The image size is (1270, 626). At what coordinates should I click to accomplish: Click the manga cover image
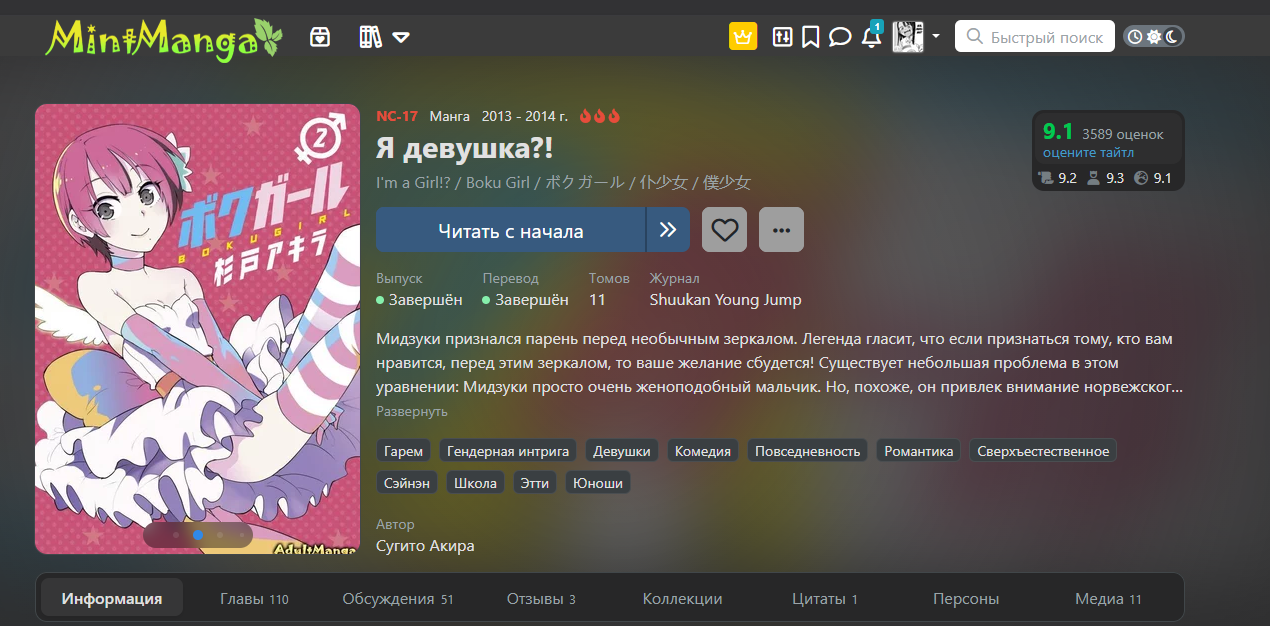tap(197, 329)
